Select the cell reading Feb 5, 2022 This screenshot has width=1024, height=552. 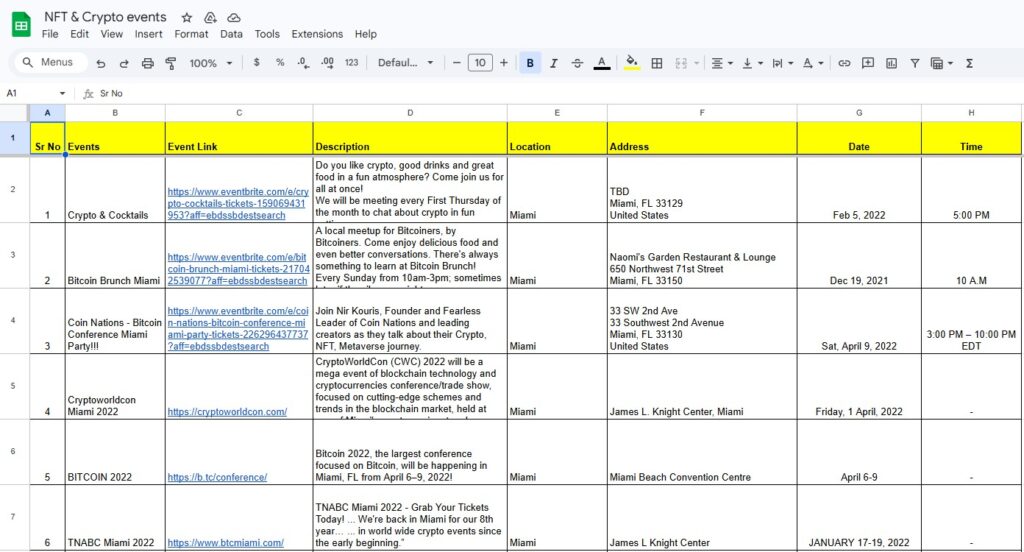coord(859,189)
